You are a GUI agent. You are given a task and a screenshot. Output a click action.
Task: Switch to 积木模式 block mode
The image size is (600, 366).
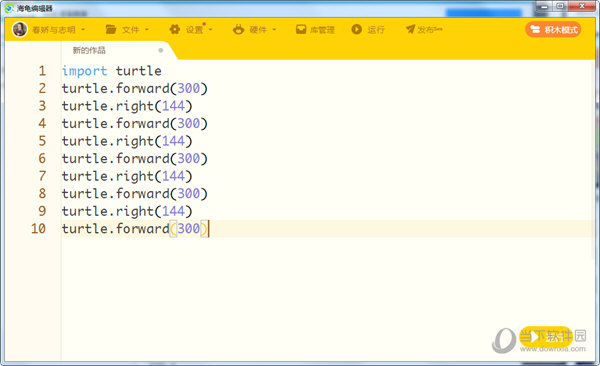[553, 29]
